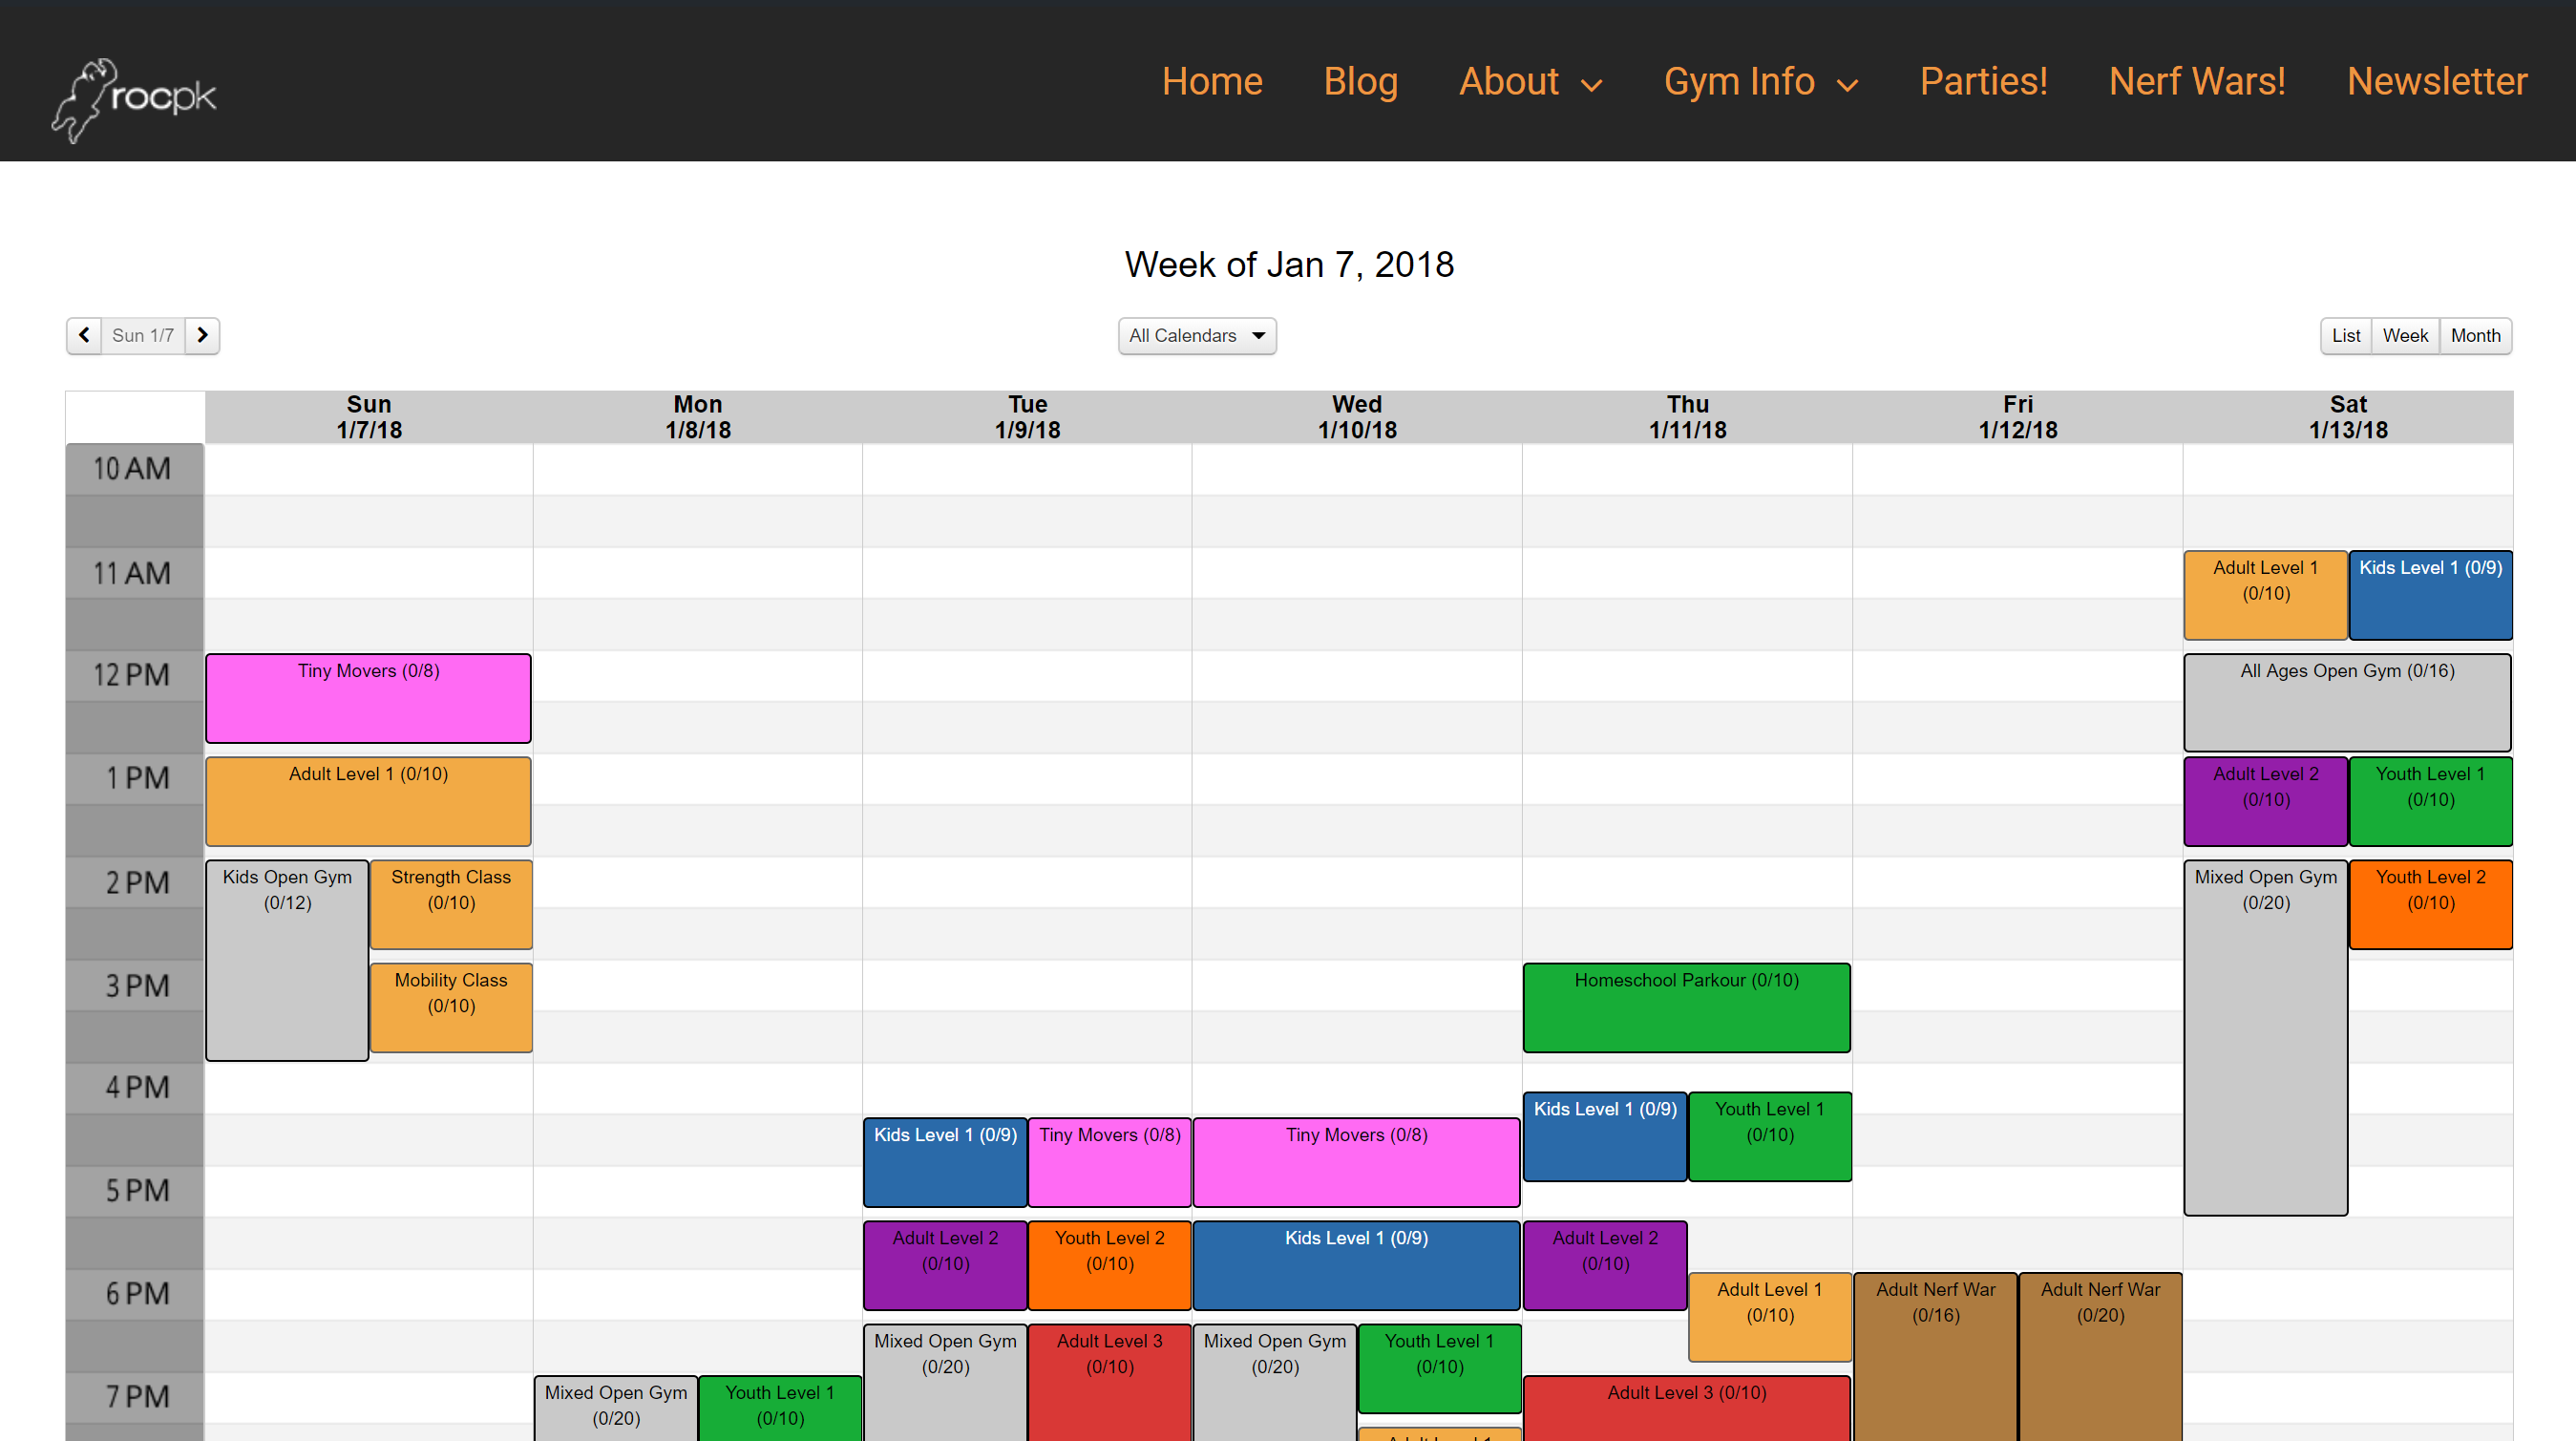
Task: Switch to List view
Action: [2345, 335]
